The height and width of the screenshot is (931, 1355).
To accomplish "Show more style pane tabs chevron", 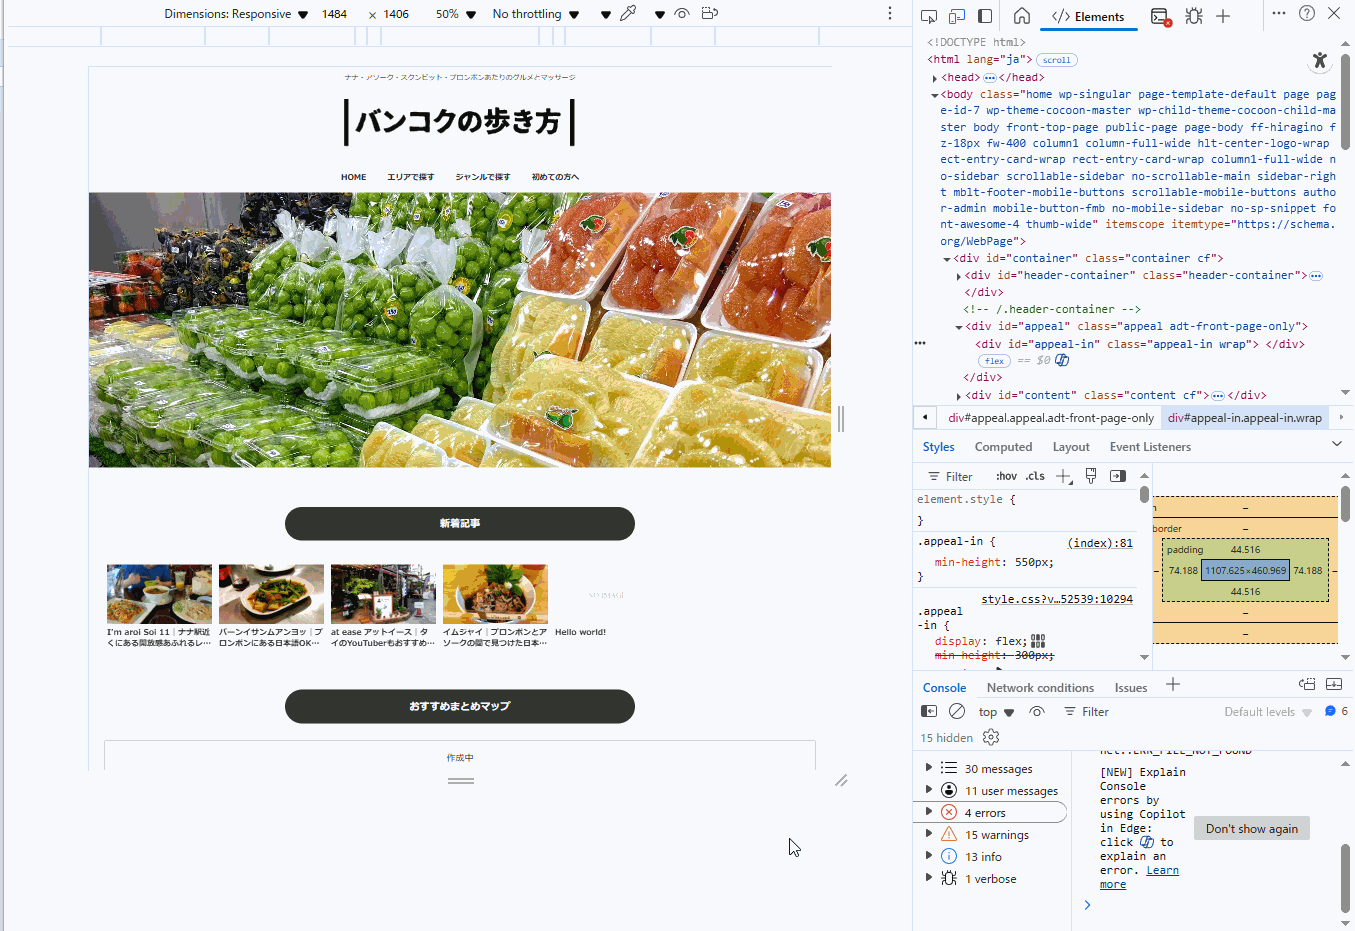I will coord(1337,444).
